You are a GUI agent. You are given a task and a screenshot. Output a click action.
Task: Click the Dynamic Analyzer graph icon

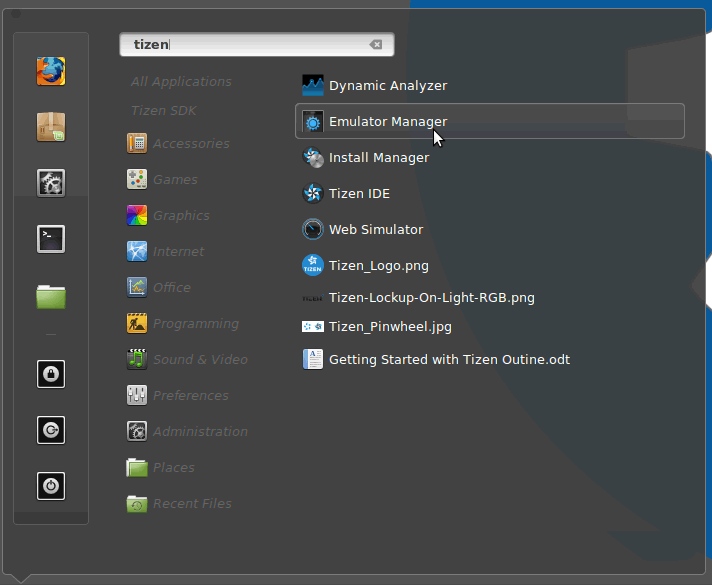pyautogui.click(x=313, y=85)
